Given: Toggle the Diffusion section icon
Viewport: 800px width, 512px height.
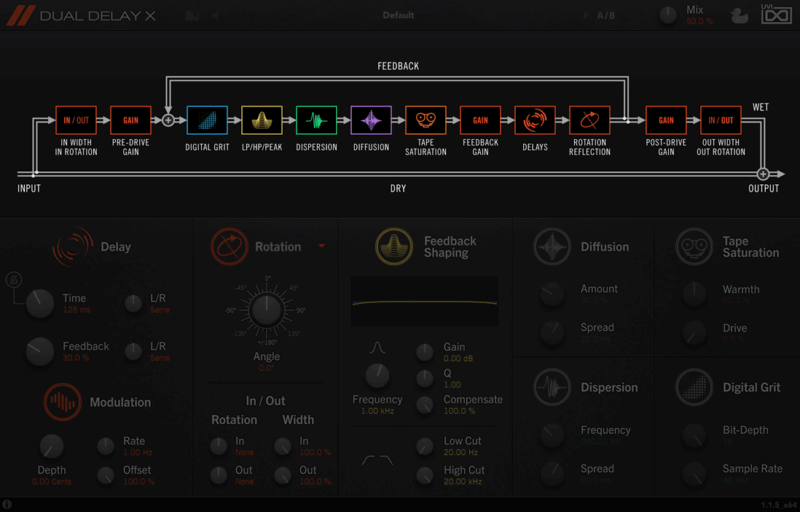Looking at the screenshot, I should (x=552, y=247).
